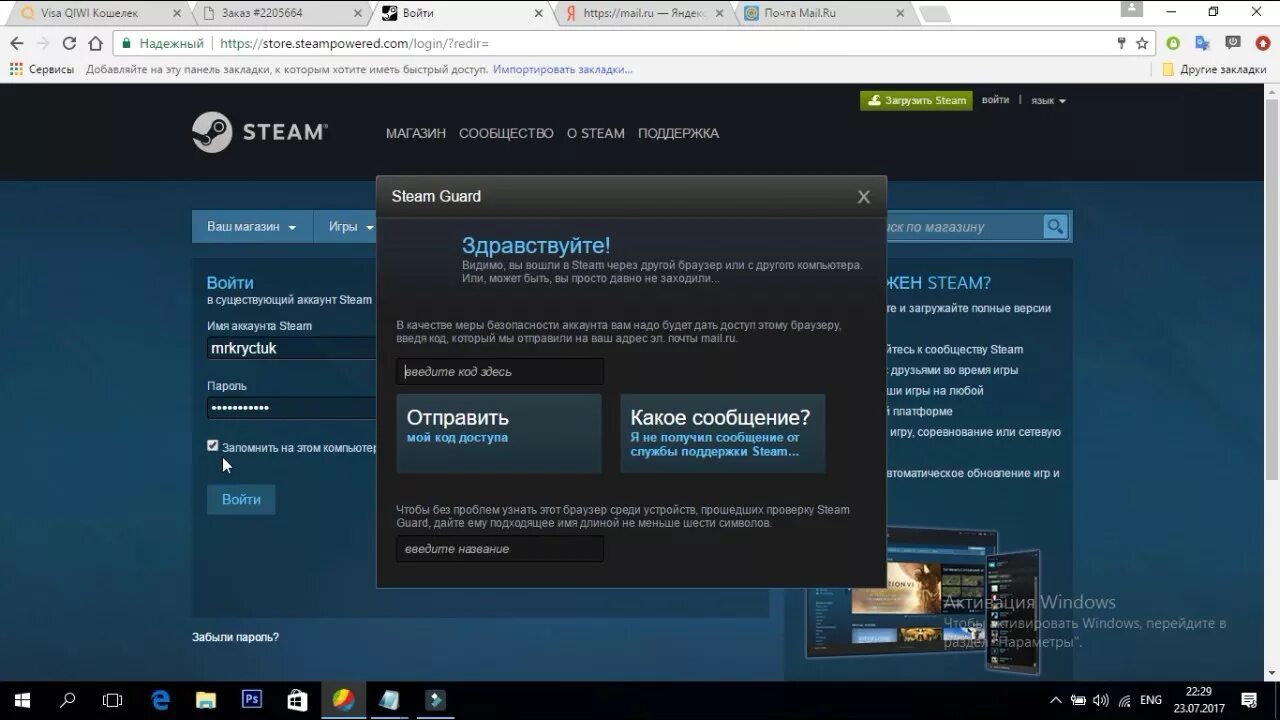This screenshot has width=1280, height=720.
Task: Open the Сервисы apps shortcut
Action: pyautogui.click(x=42, y=69)
